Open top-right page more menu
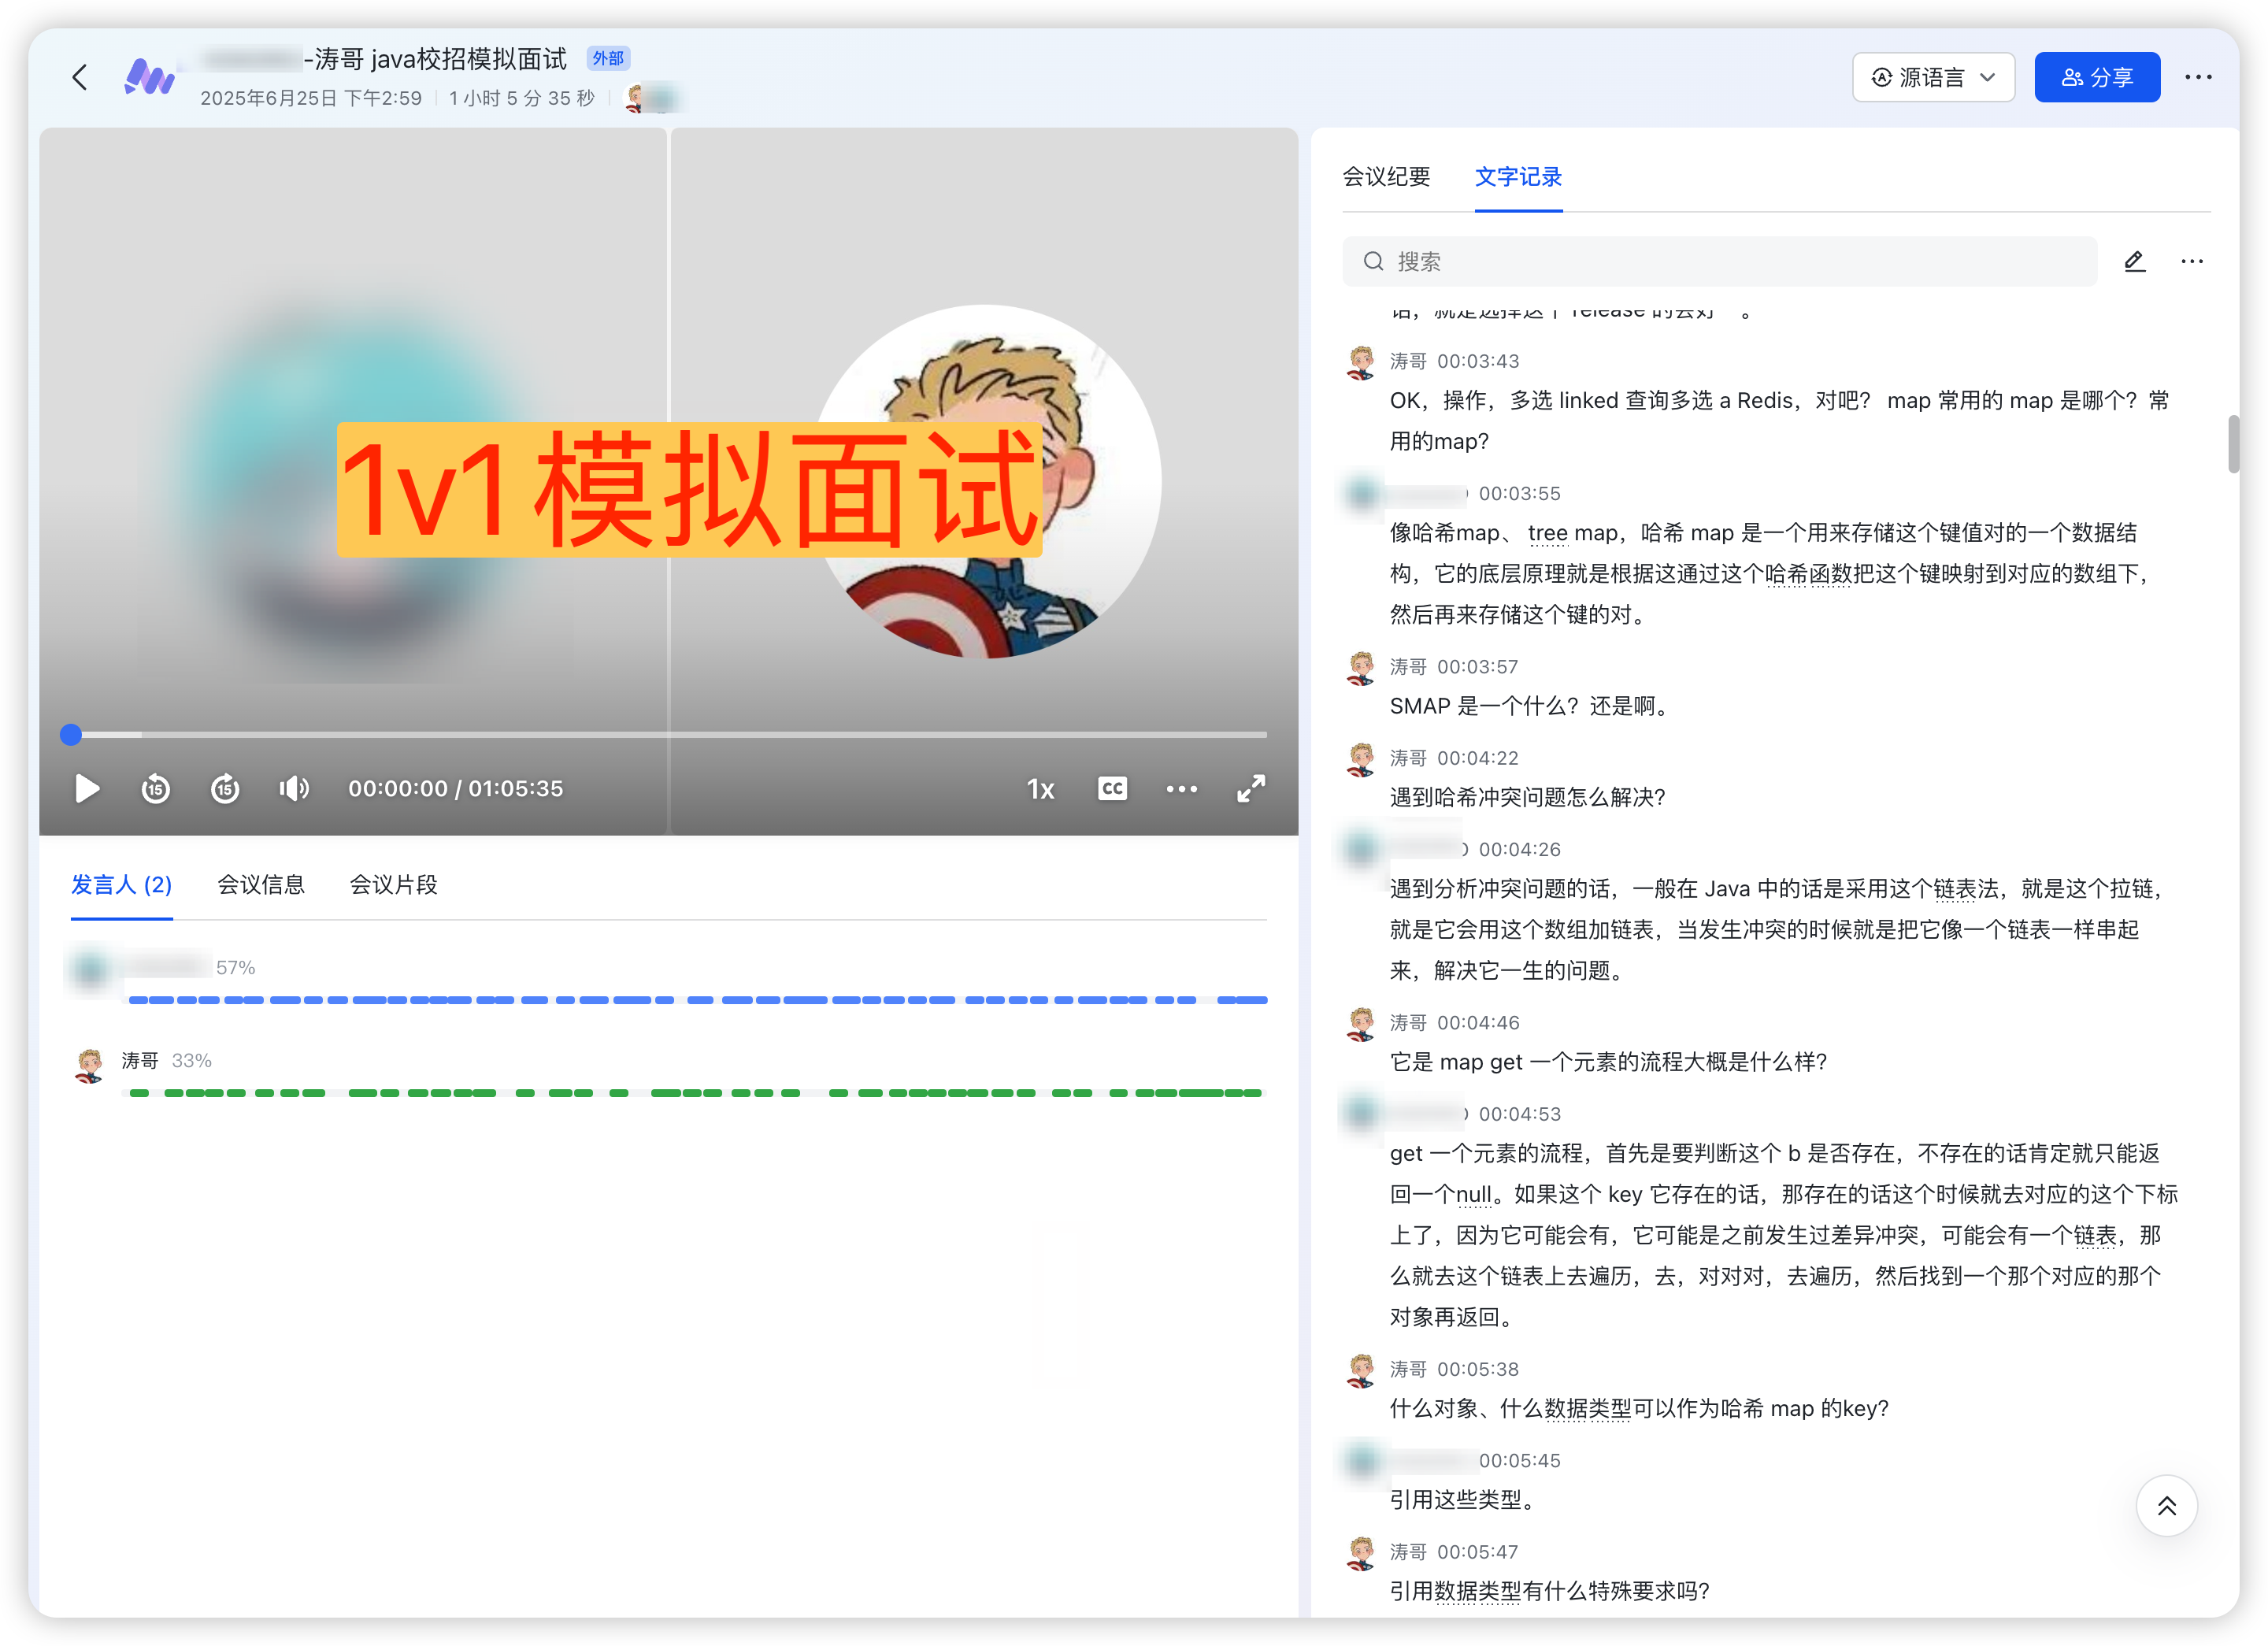Image resolution: width=2268 pixels, height=1646 pixels. (2198, 77)
